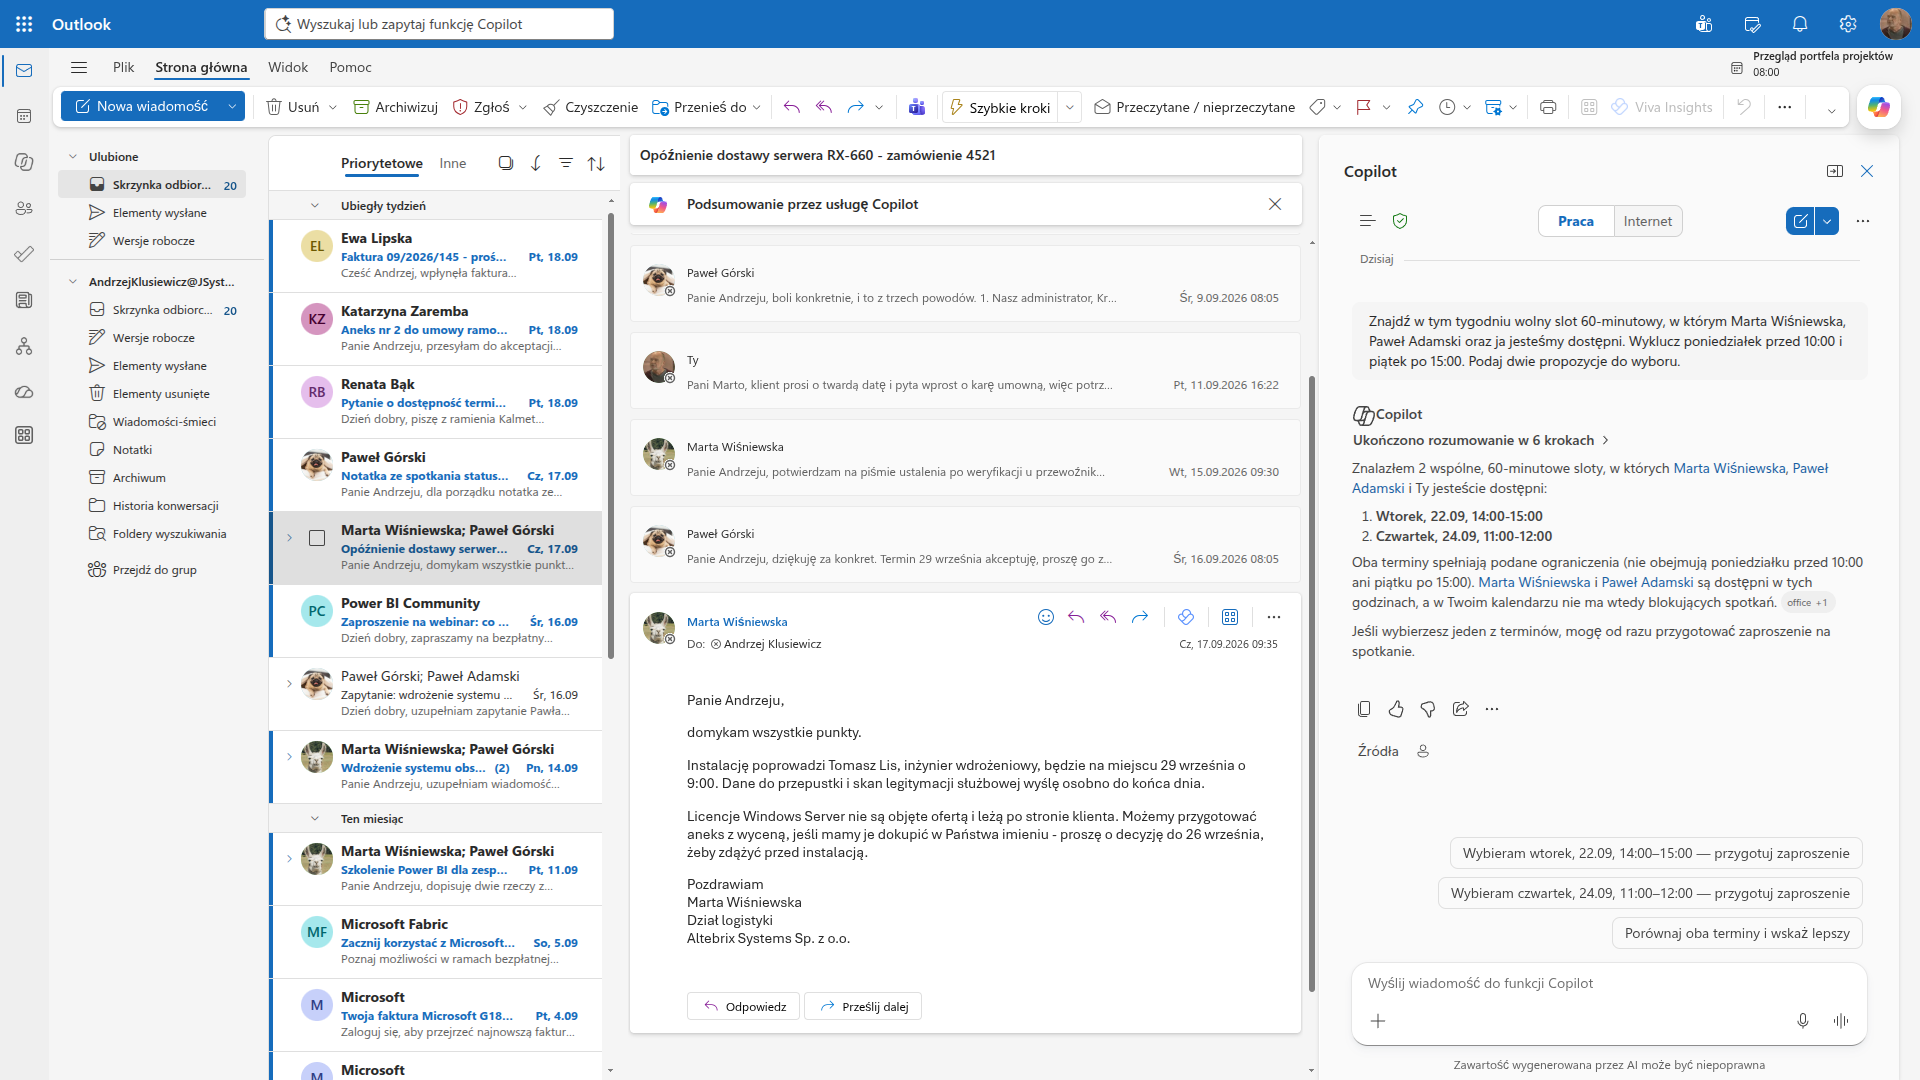The width and height of the screenshot is (1920, 1080).
Task: Expand the Zgłoś dropdown arrow
Action: coord(523,107)
